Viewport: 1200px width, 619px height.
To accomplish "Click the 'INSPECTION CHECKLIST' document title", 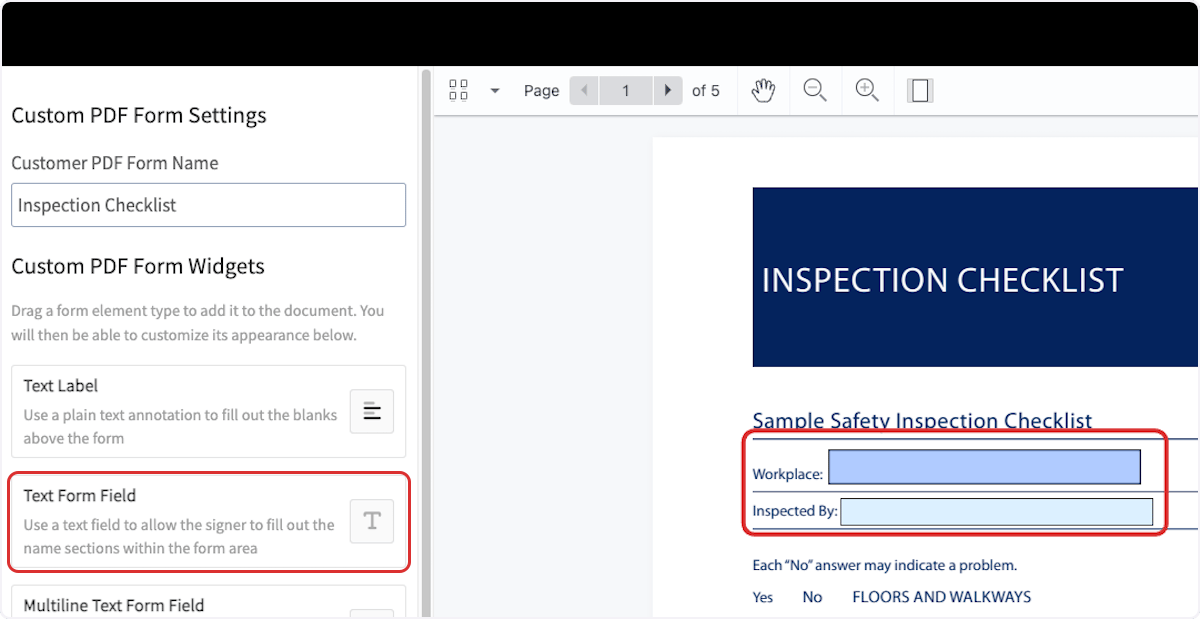I will point(943,281).
